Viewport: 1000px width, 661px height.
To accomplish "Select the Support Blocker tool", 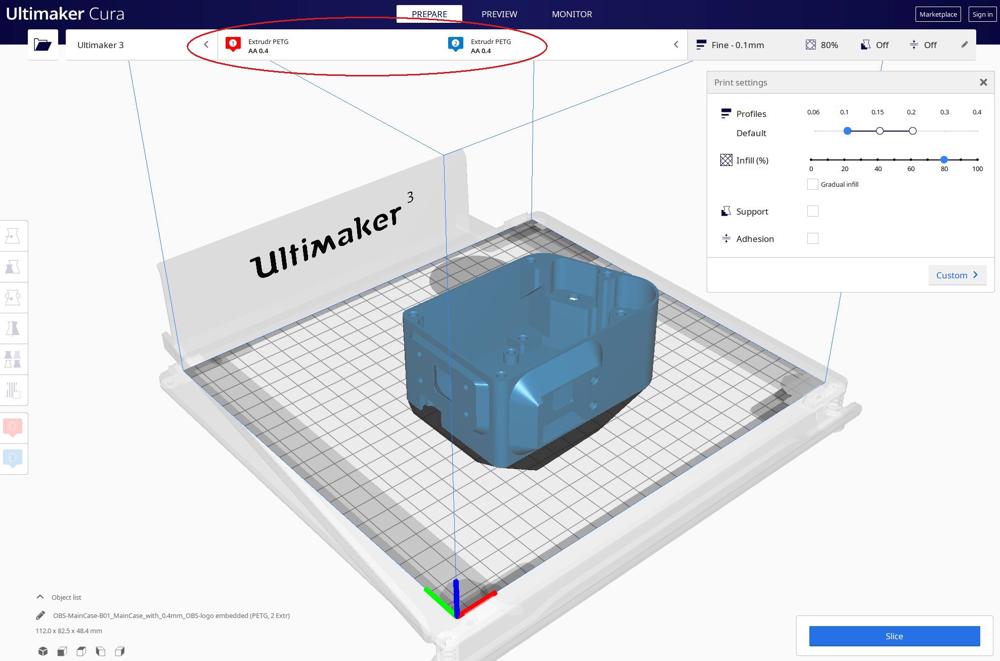I will click(x=13, y=389).
